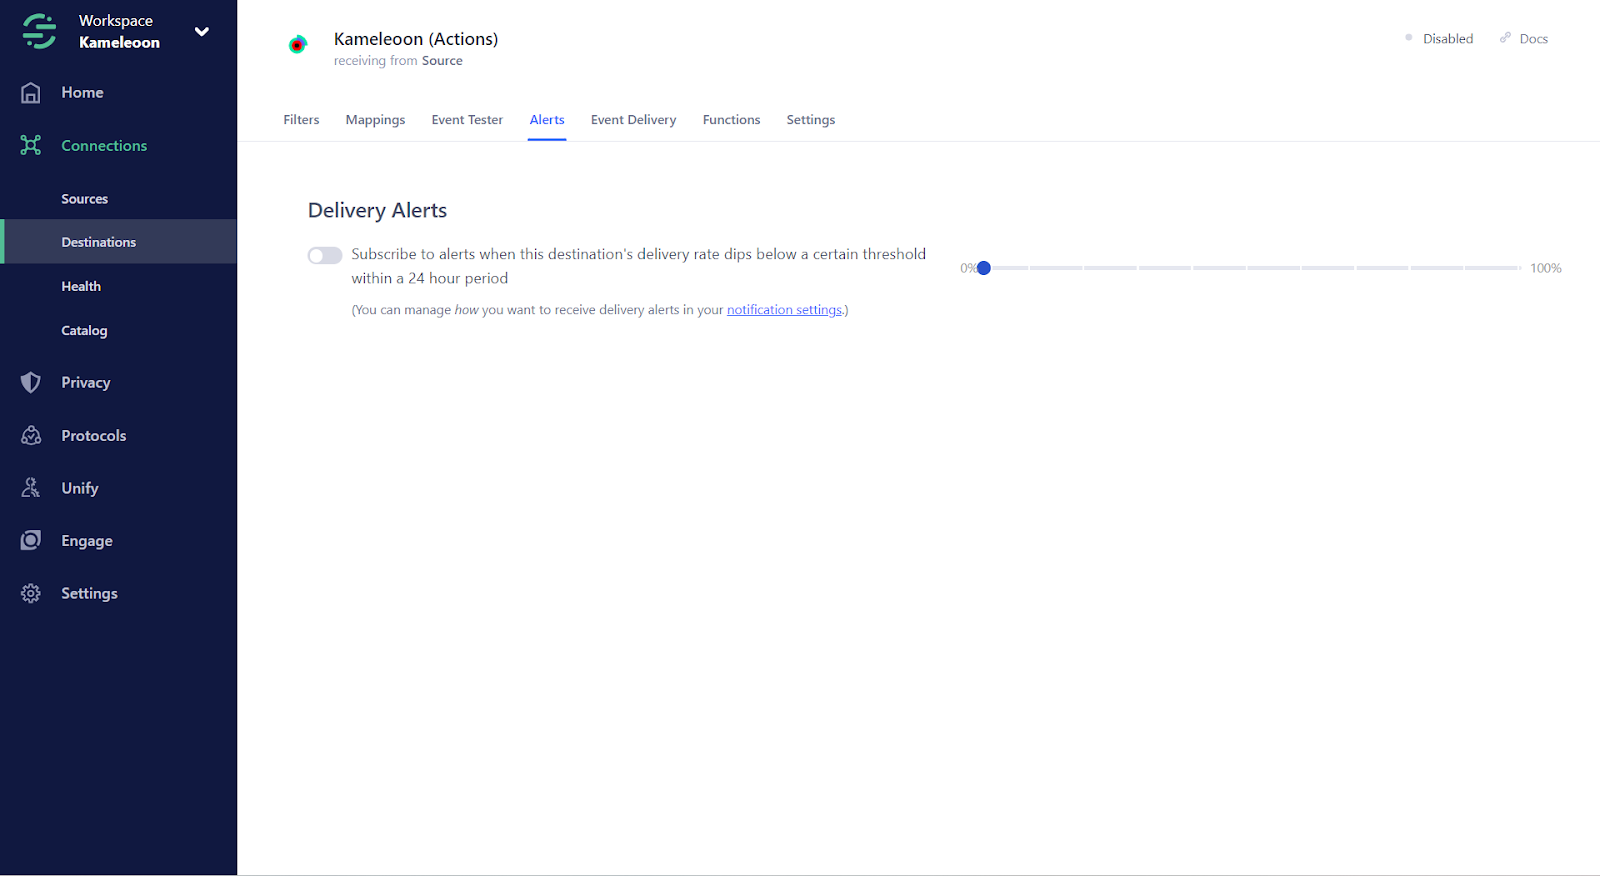Enable the delivery alerts toggle
The height and width of the screenshot is (876, 1600).
click(325, 255)
